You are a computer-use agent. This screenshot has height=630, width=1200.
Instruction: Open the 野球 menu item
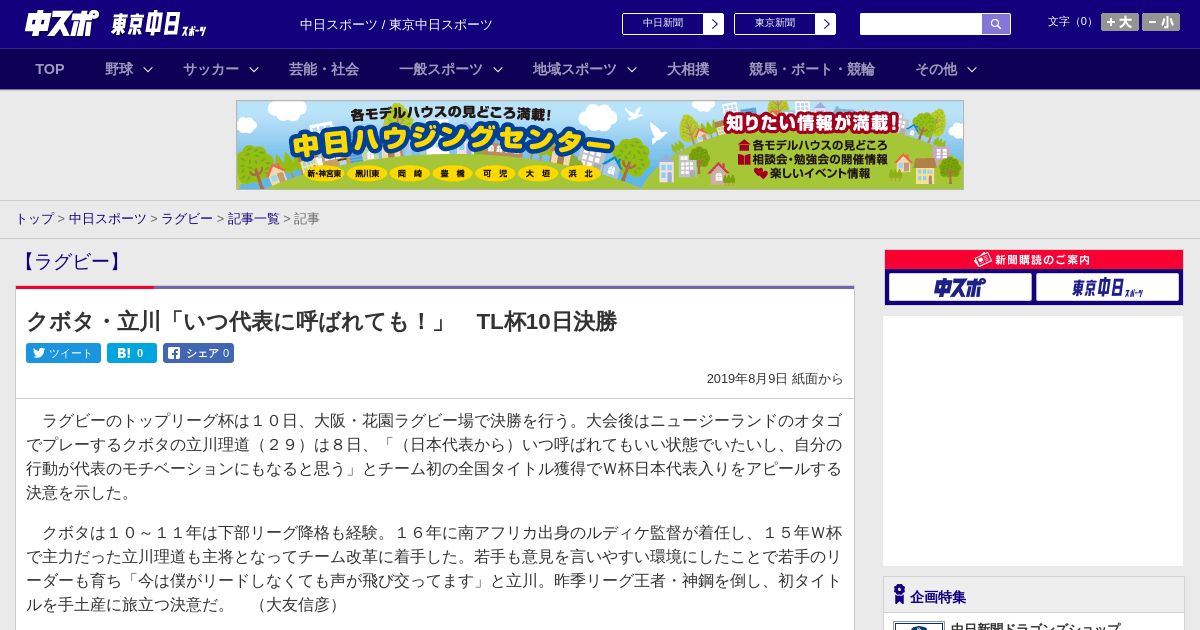pos(119,69)
